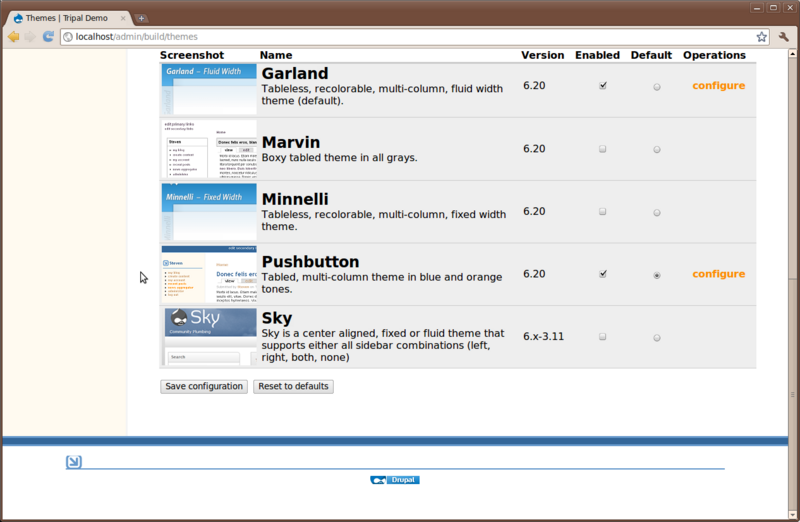This screenshot has height=522, width=800.
Task: Click 'Boxy tabled theme in all grays.' description
Action: 339,158
